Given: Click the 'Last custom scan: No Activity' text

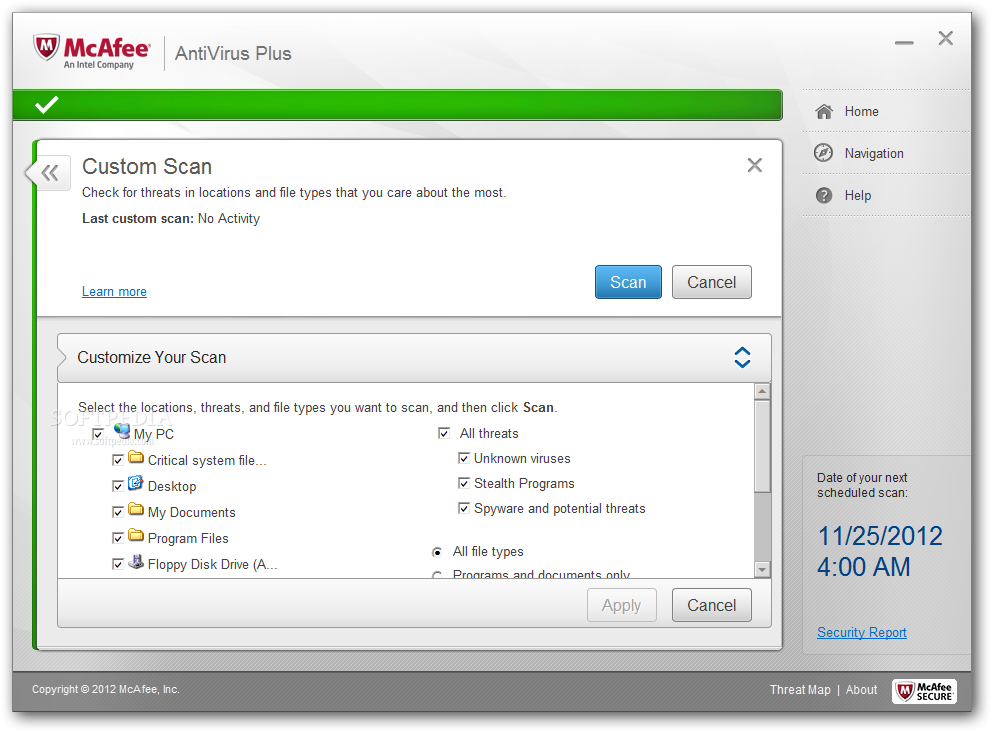Looking at the screenshot, I should coord(171,218).
